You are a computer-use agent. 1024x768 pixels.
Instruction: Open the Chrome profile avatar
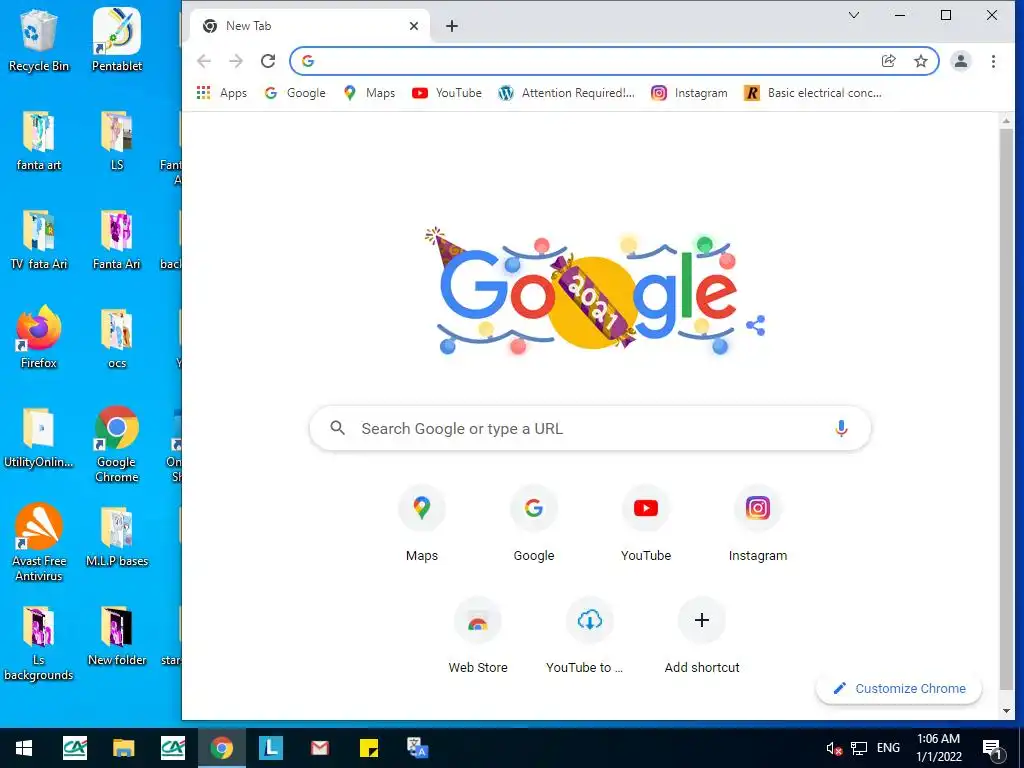click(x=961, y=61)
